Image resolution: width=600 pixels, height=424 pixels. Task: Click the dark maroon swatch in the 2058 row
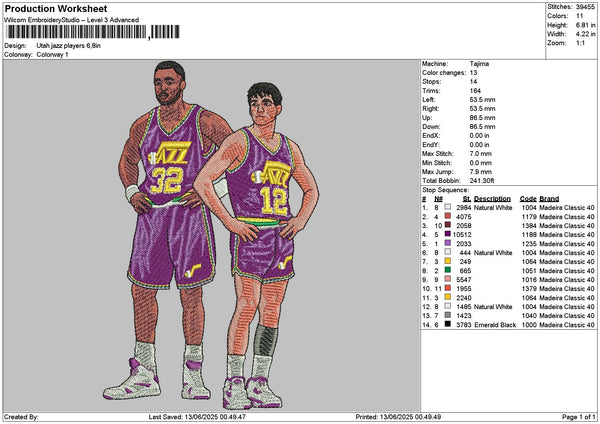pos(448,225)
